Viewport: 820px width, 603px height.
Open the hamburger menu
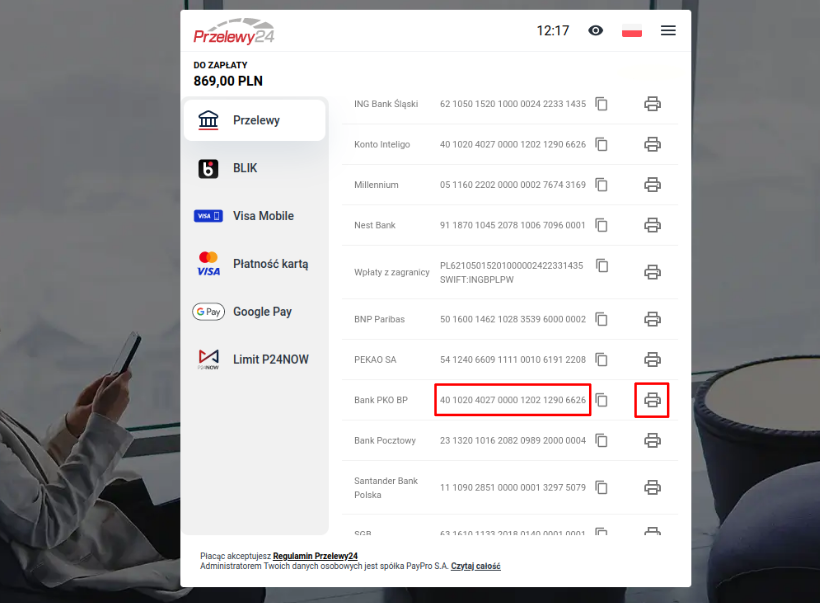668,30
